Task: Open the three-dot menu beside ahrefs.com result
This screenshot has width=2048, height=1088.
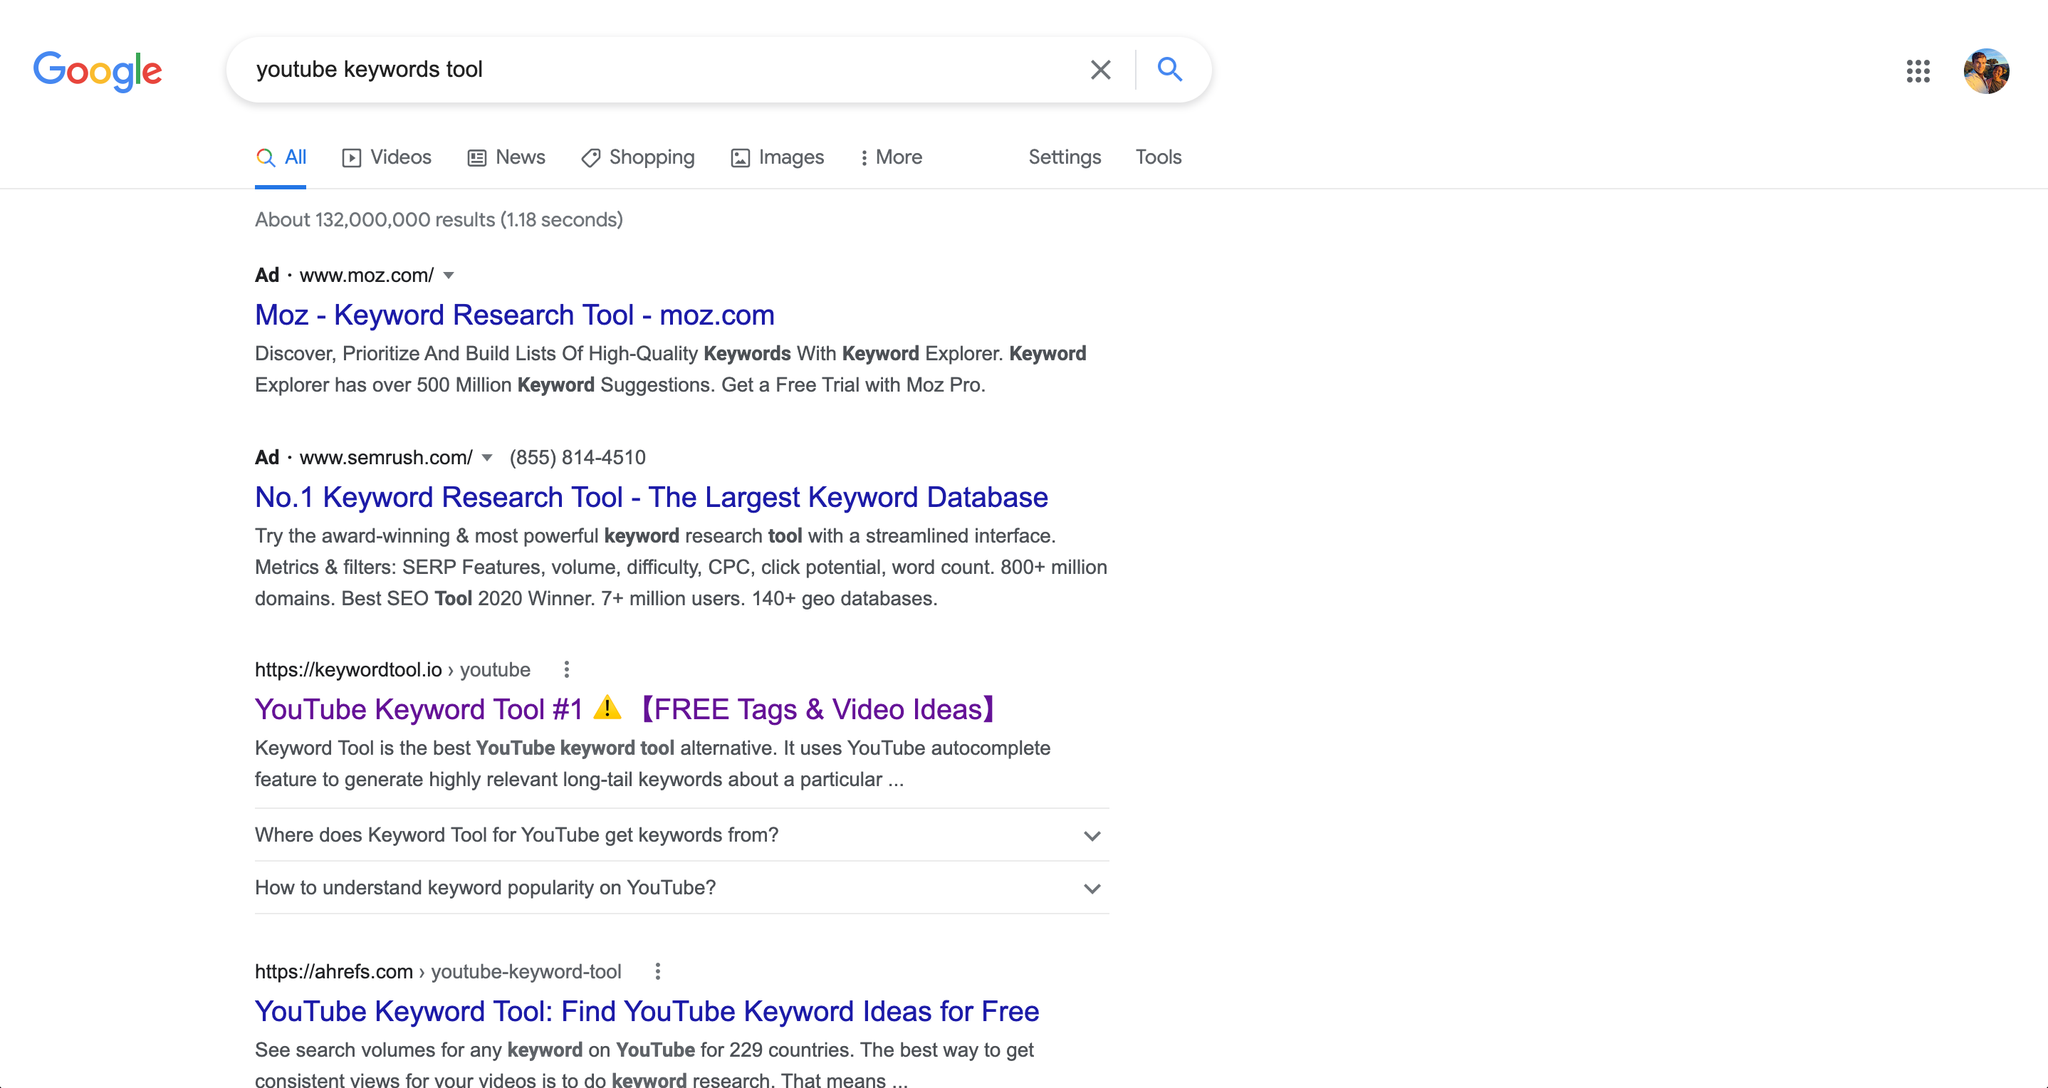Action: click(x=657, y=972)
